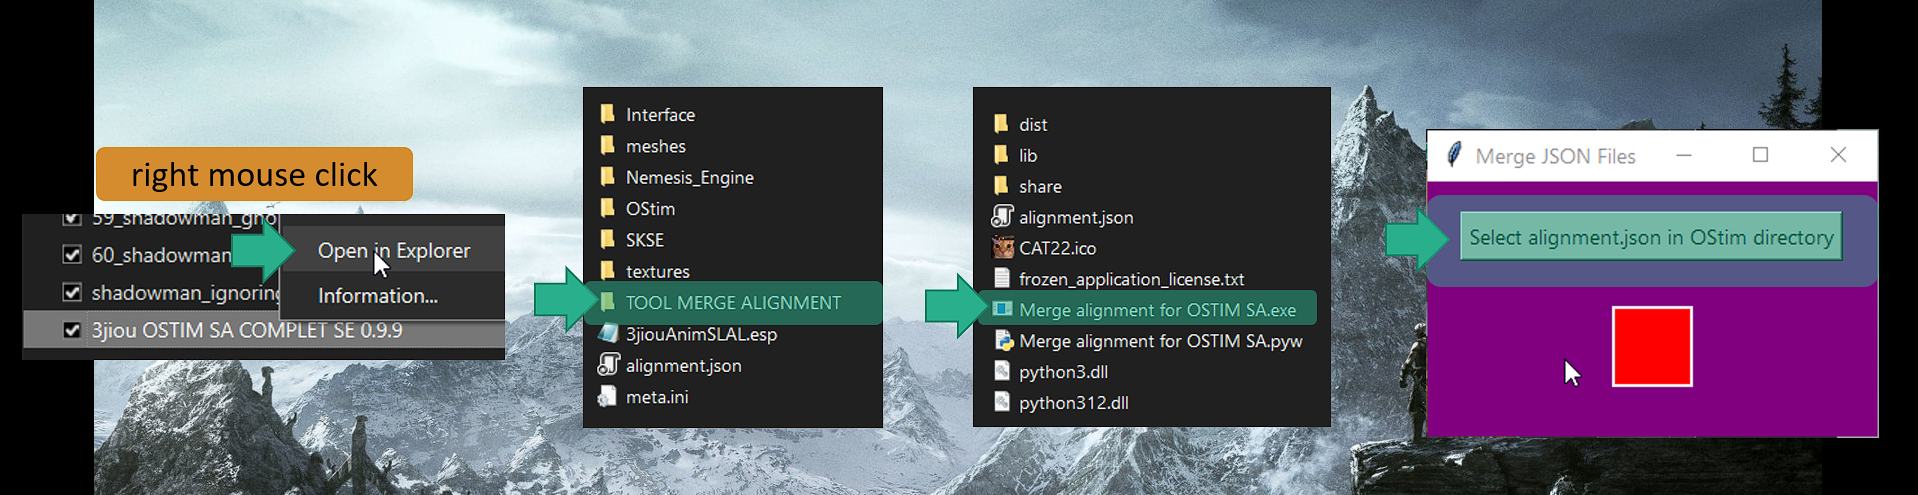Open the OStim folder

pos(650,209)
